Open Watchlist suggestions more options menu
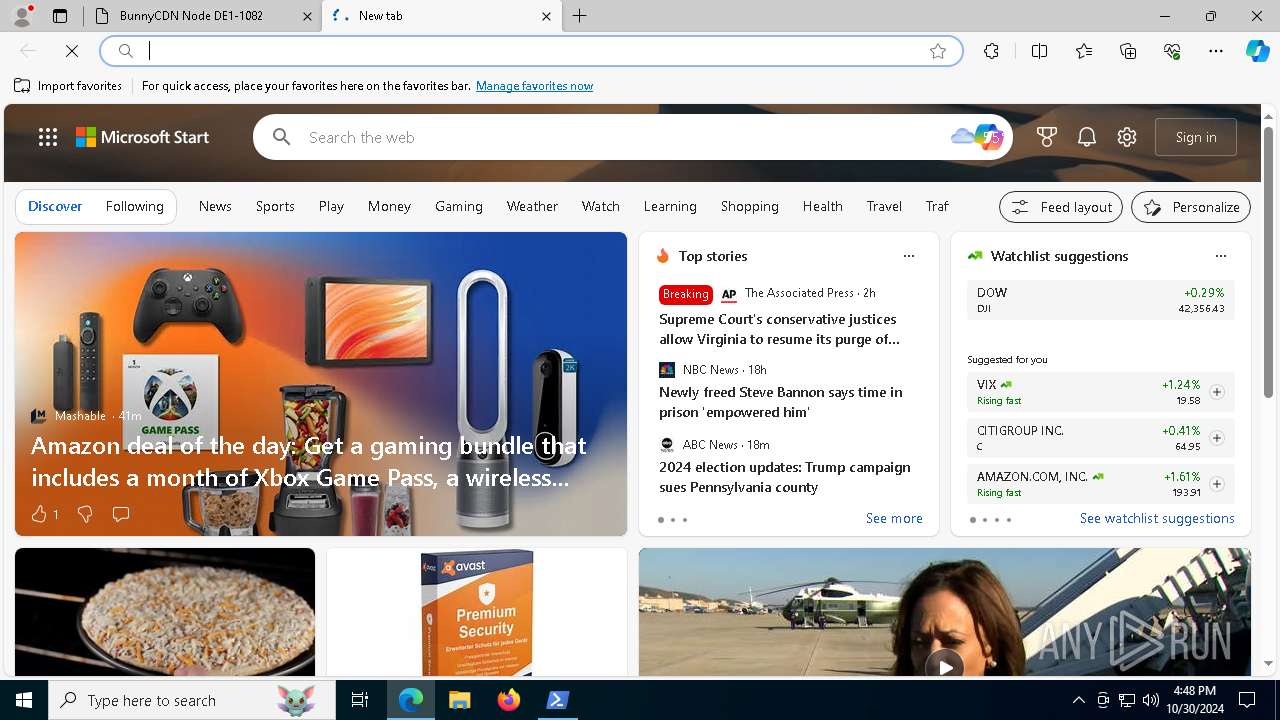This screenshot has width=1280, height=720. 1221,256
